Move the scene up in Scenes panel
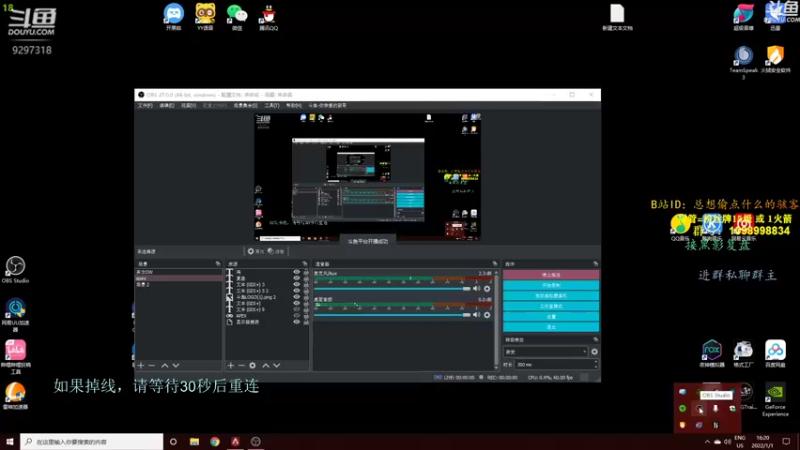Image resolution: width=800 pixels, height=450 pixels. (x=165, y=365)
